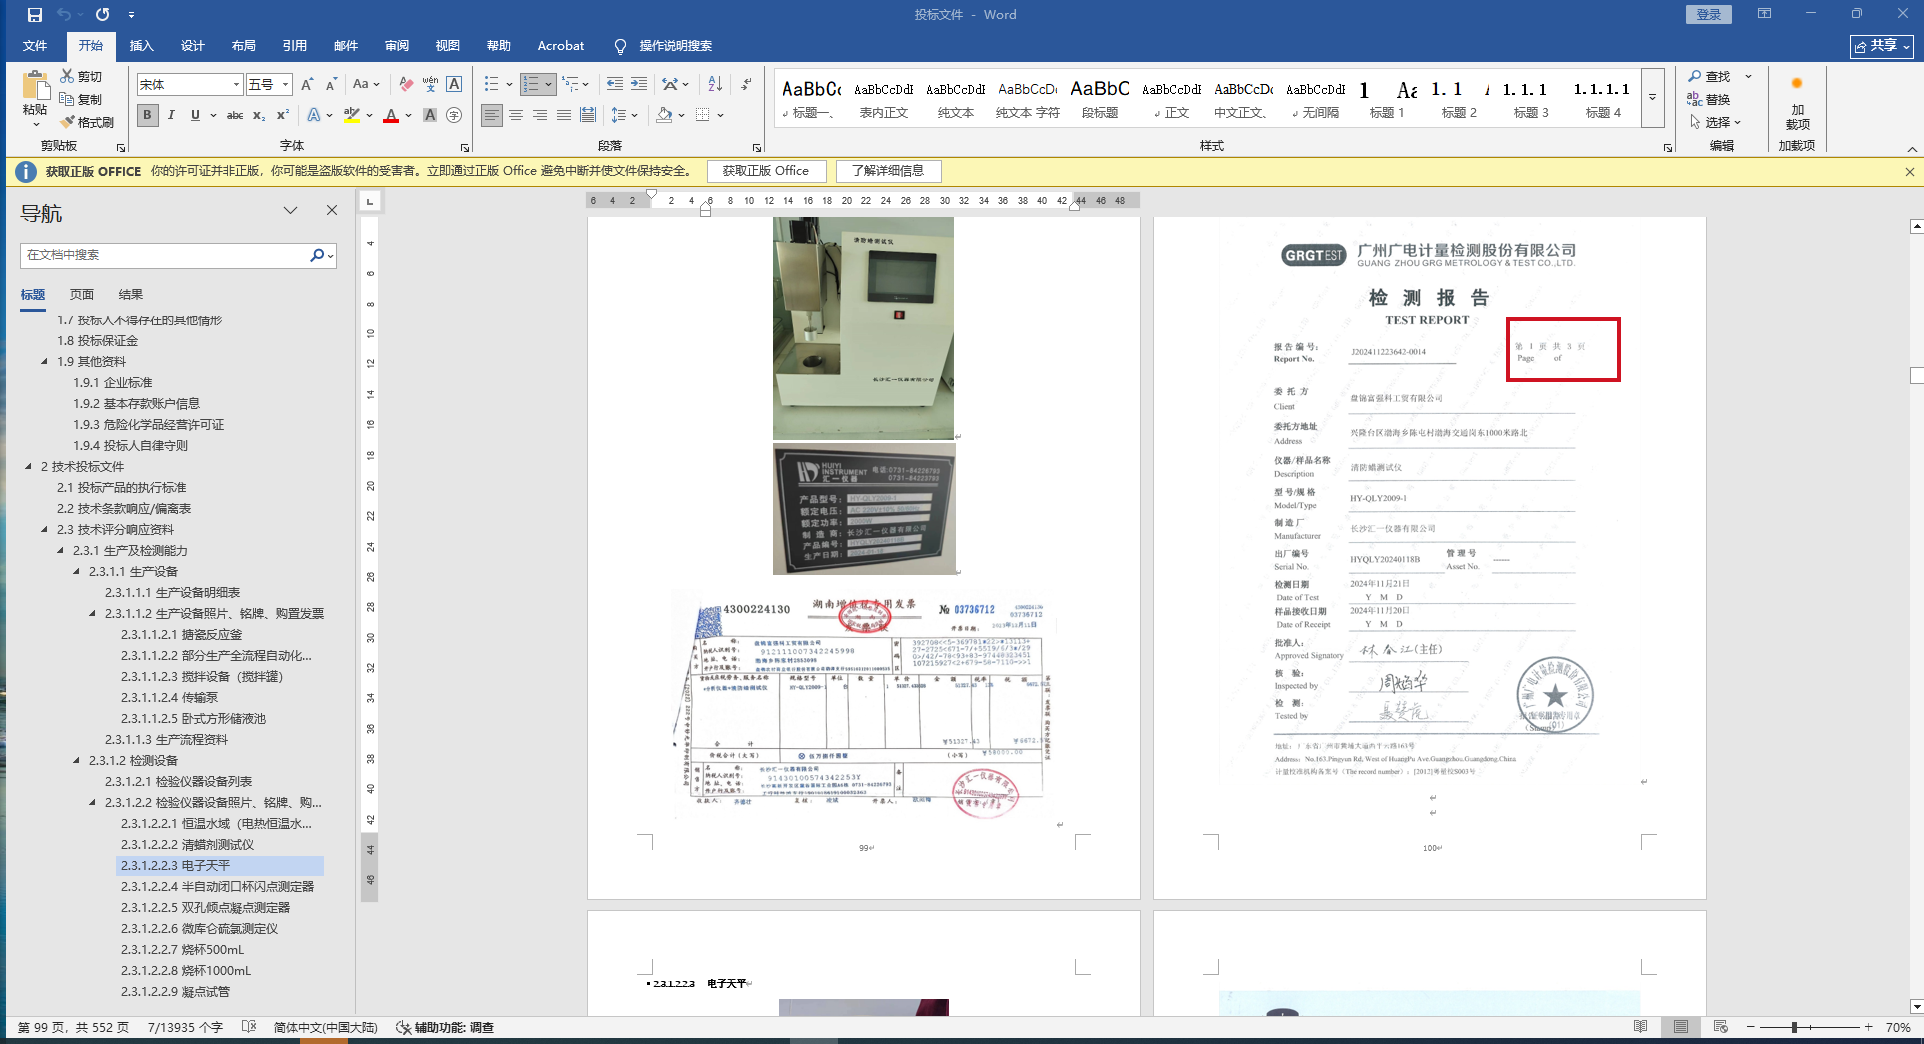The image size is (1924, 1044).
Task: Toggle italic formatting
Action: coord(171,115)
